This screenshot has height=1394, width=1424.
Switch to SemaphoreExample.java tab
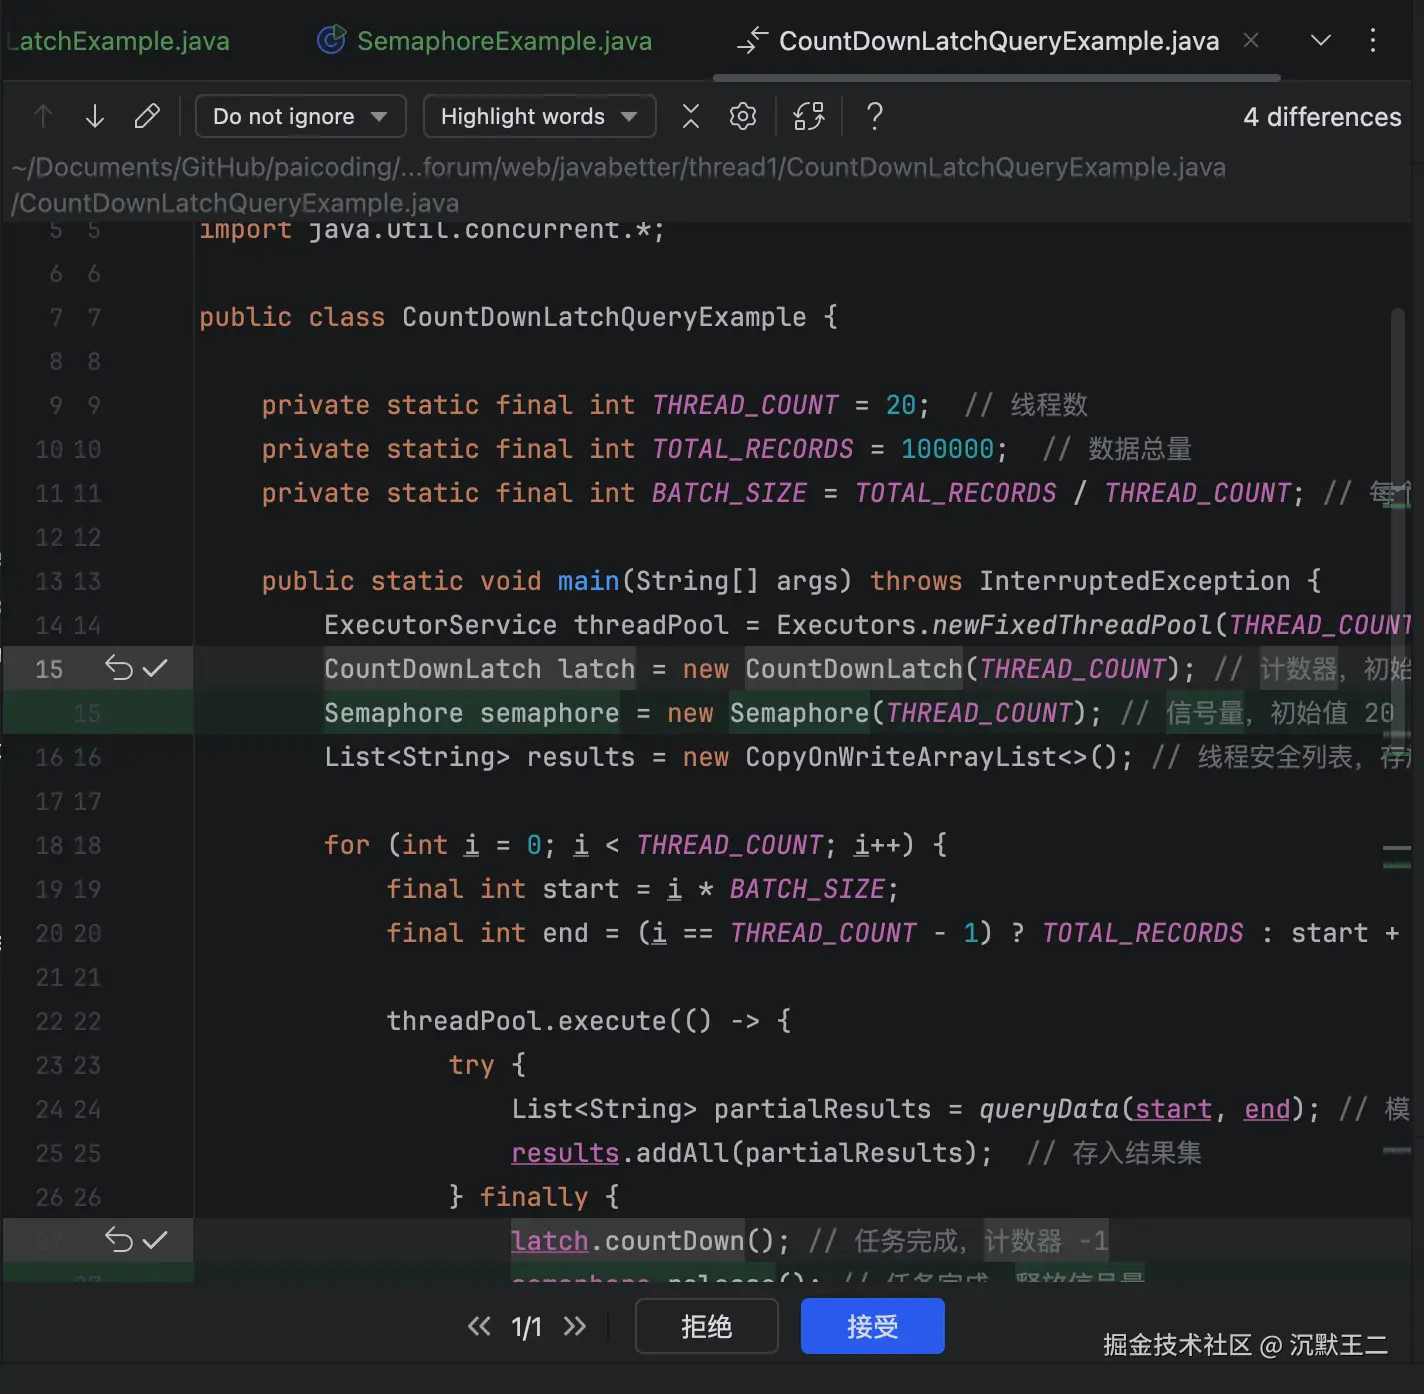tap(485, 40)
